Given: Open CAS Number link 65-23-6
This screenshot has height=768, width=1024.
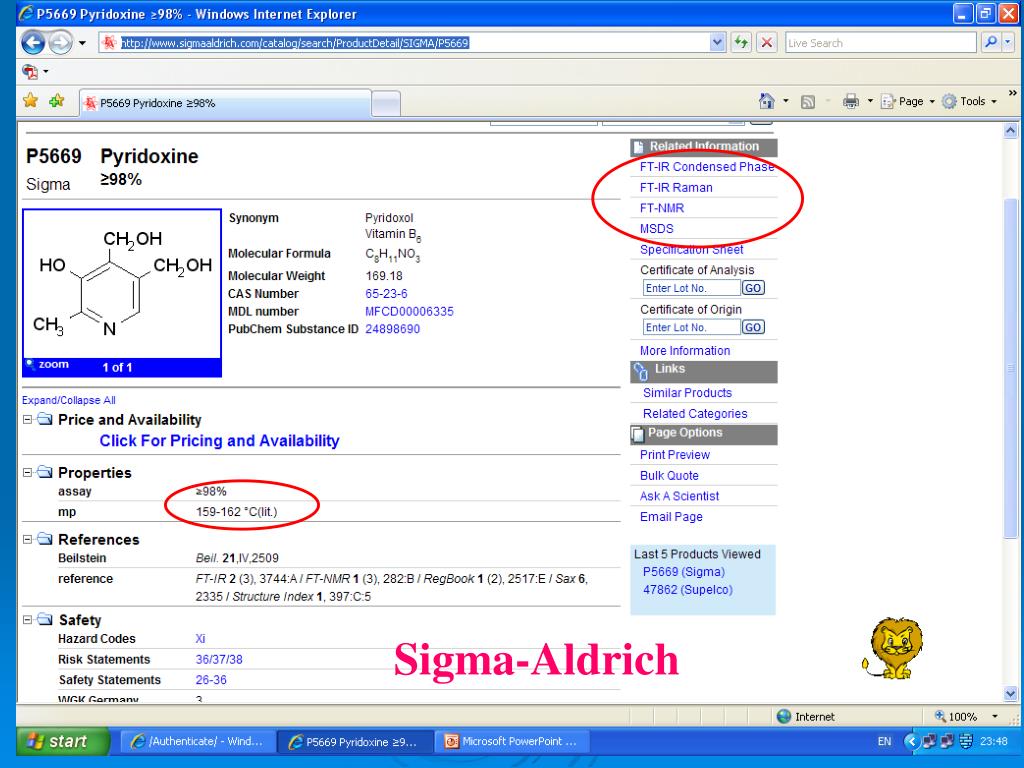Looking at the screenshot, I should click(x=386, y=294).
